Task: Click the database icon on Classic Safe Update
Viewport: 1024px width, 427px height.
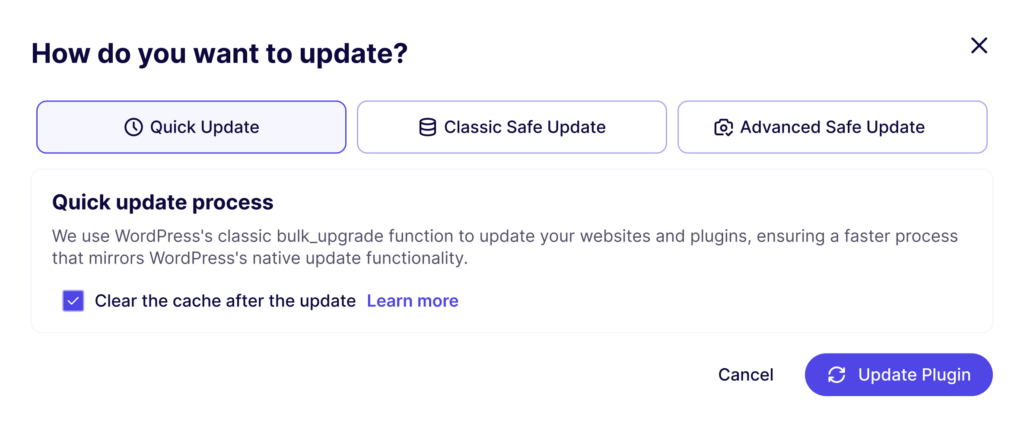Action: point(427,127)
